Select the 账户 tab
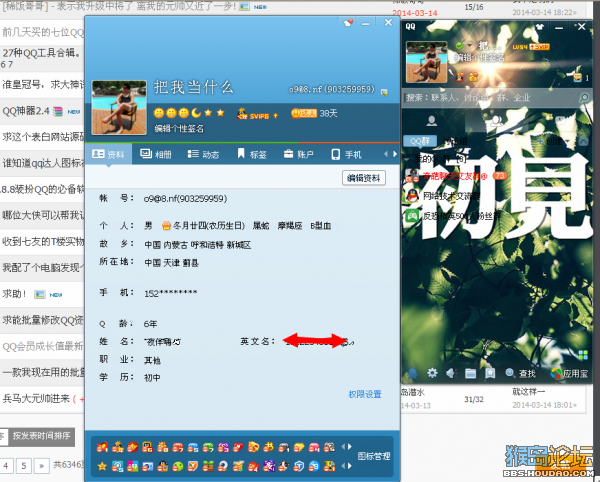 (x=298, y=154)
